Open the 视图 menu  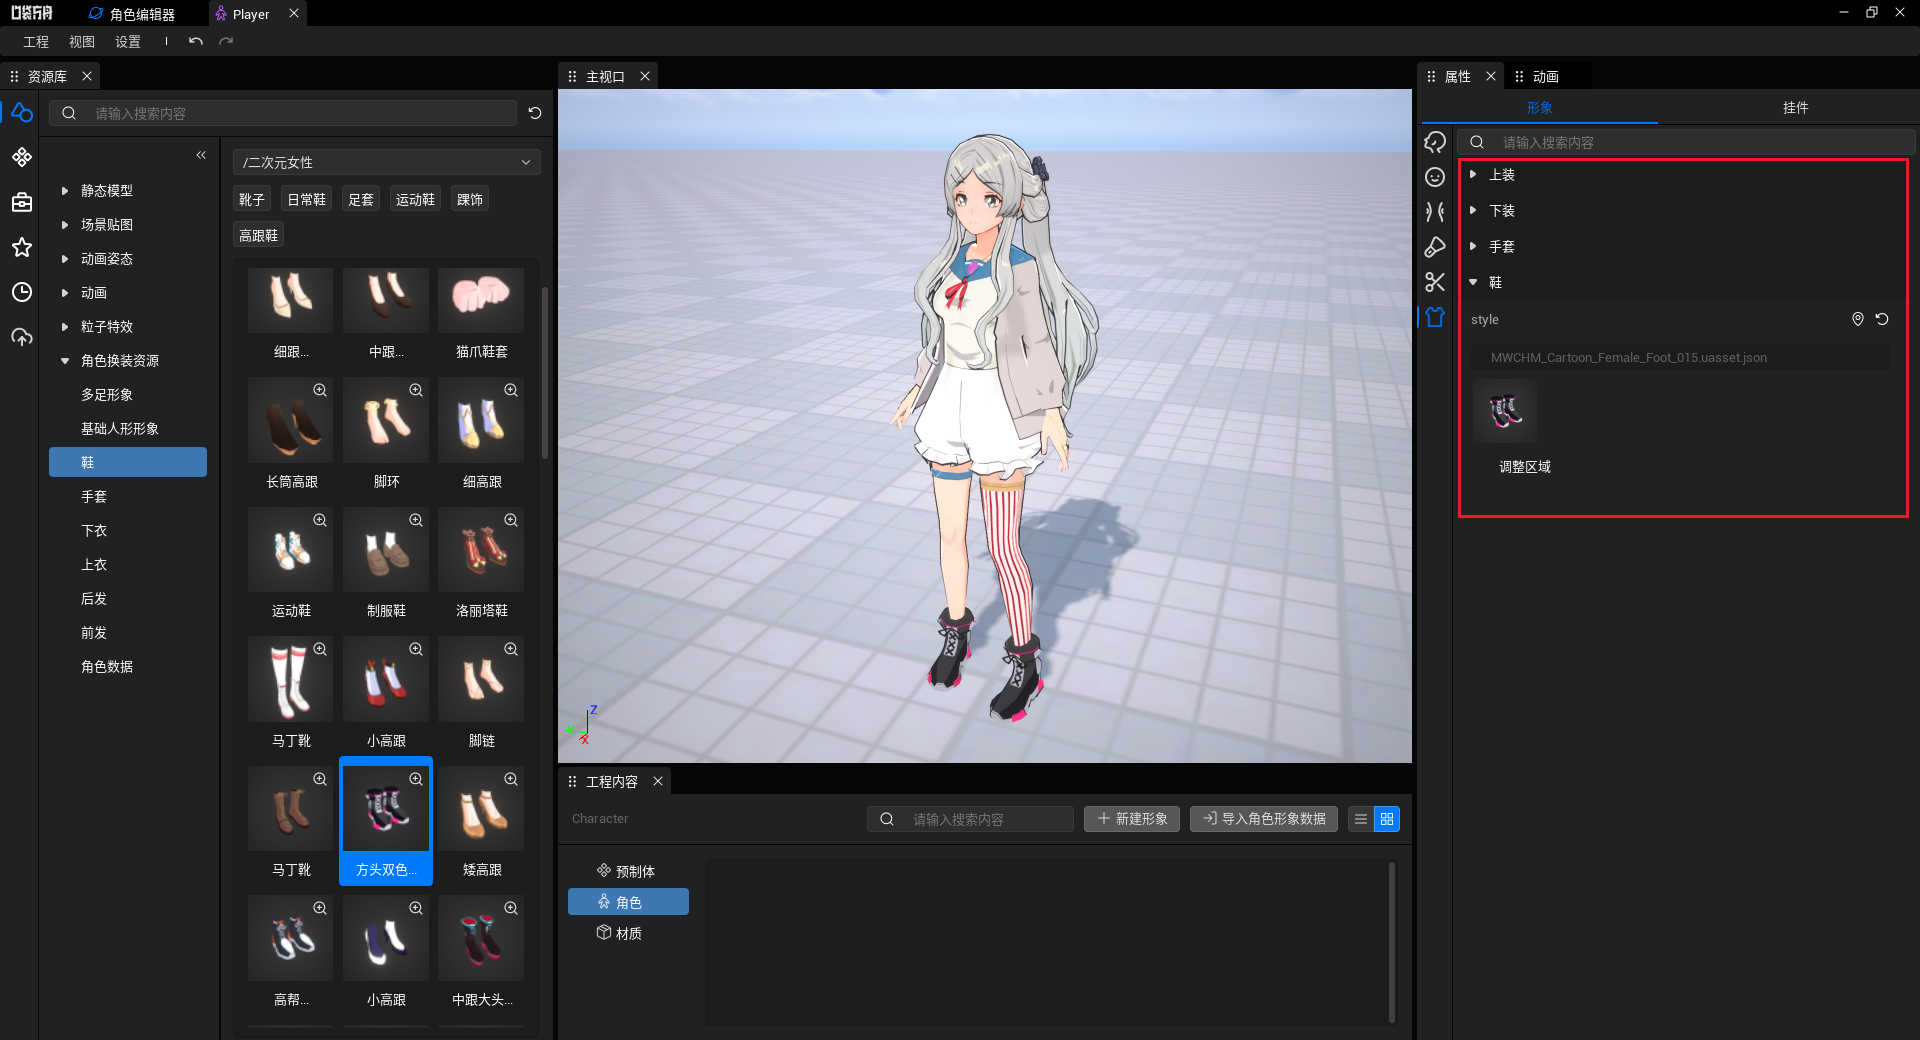[82, 42]
